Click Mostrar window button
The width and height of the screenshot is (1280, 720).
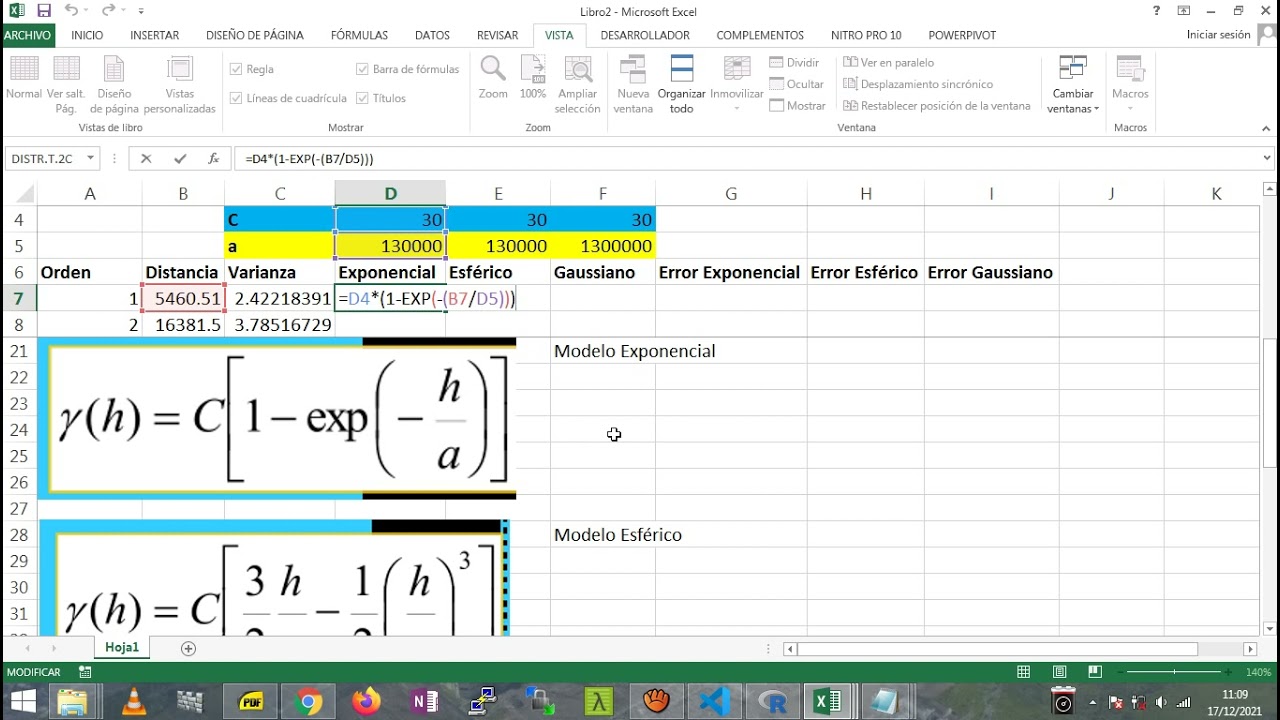[797, 106]
